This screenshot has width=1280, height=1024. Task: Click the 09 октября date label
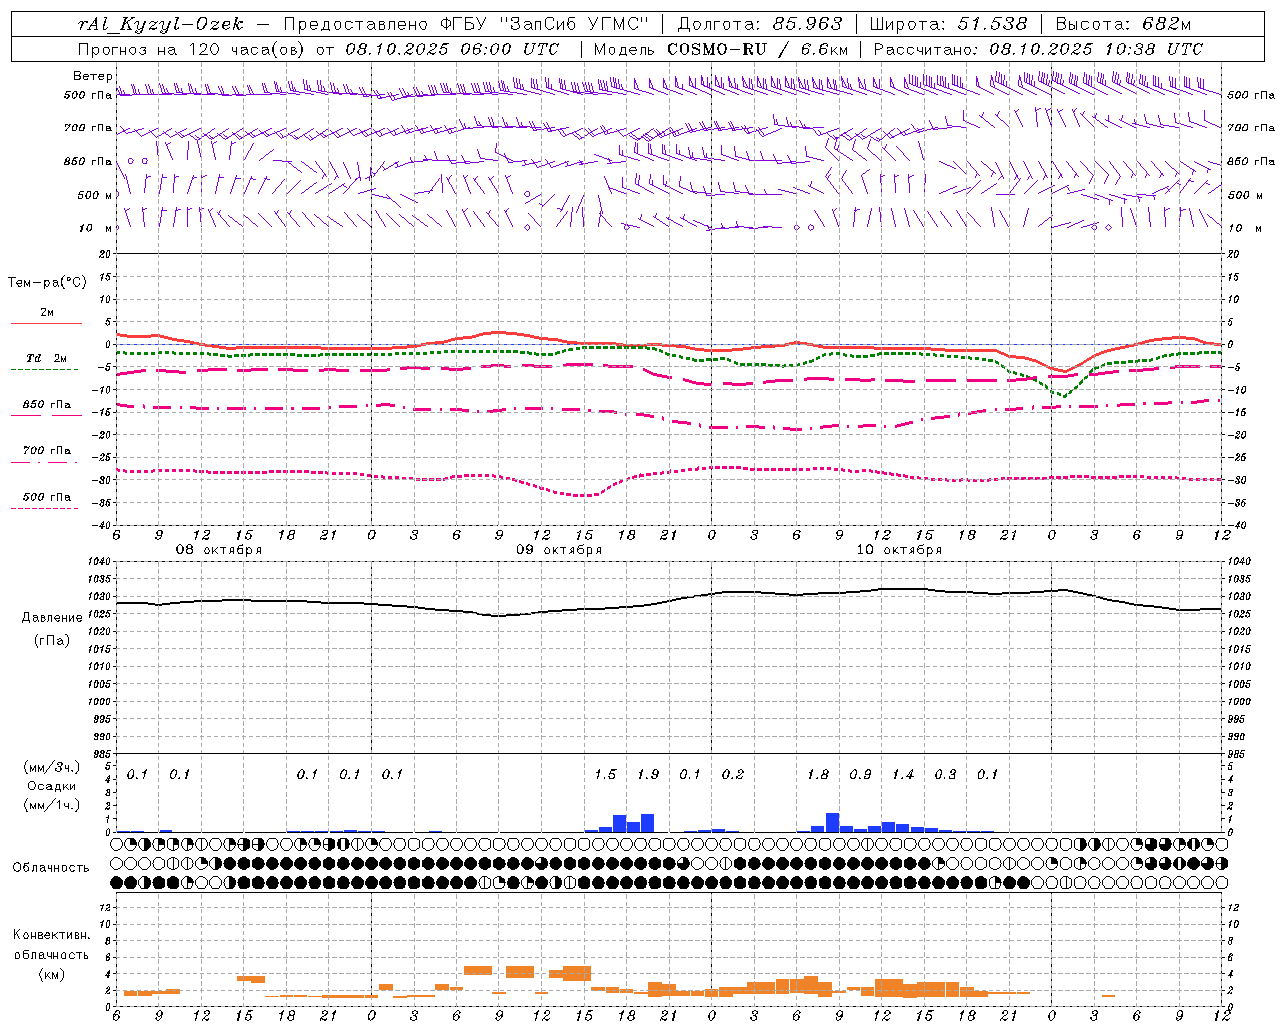coord(559,550)
